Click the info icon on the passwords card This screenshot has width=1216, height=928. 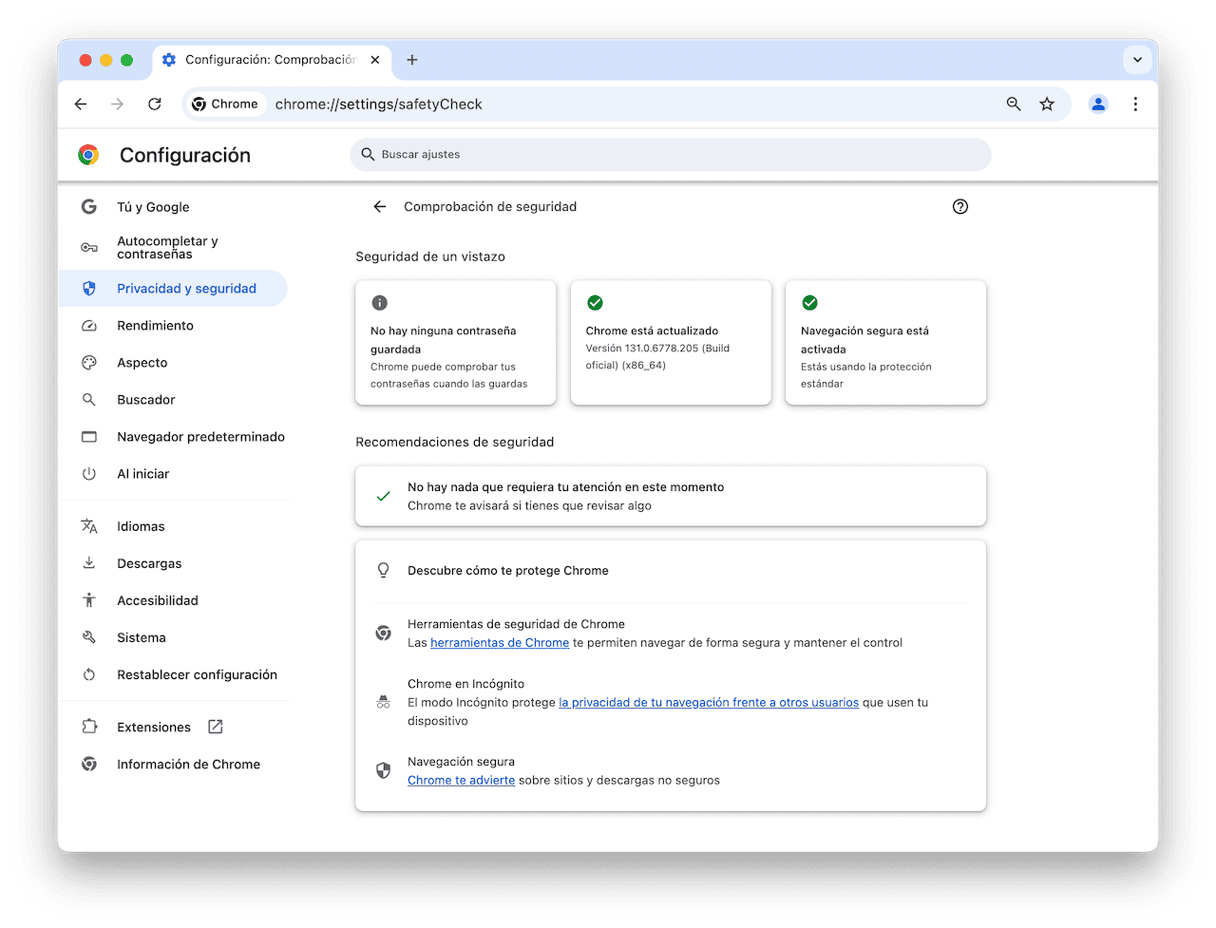pos(379,303)
